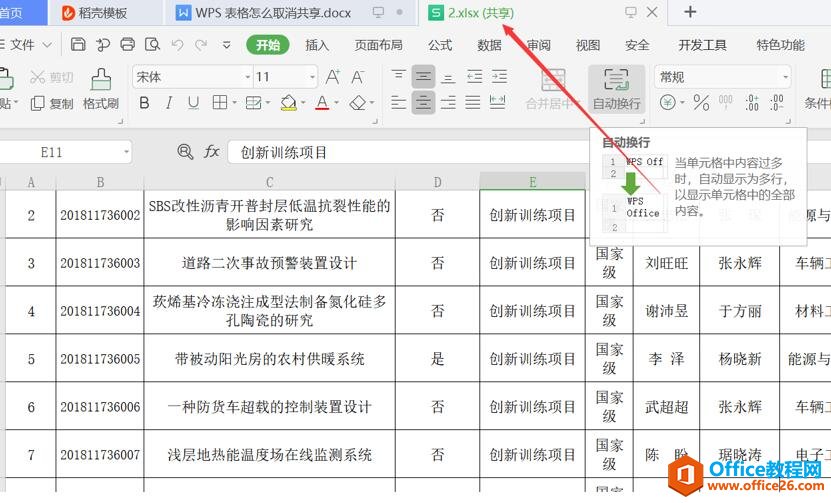The image size is (831, 503).
Task: Click the Cut scissors icon
Action: point(37,77)
